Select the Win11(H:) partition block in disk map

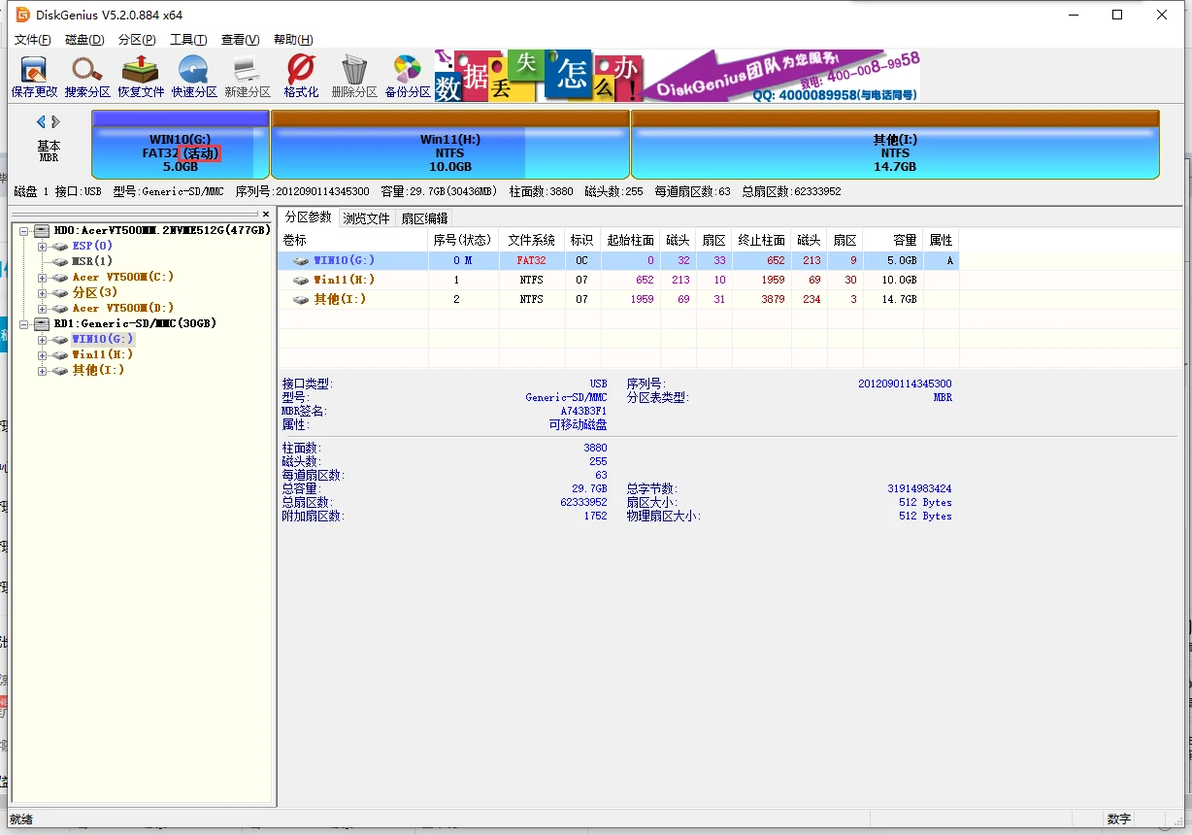(450, 144)
